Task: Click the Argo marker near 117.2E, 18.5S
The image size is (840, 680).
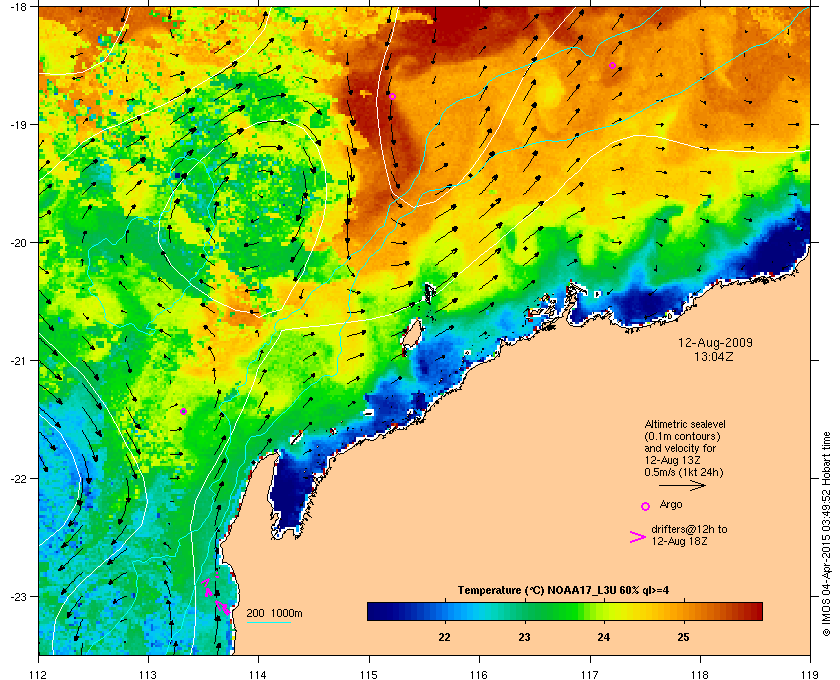Action: [612, 66]
